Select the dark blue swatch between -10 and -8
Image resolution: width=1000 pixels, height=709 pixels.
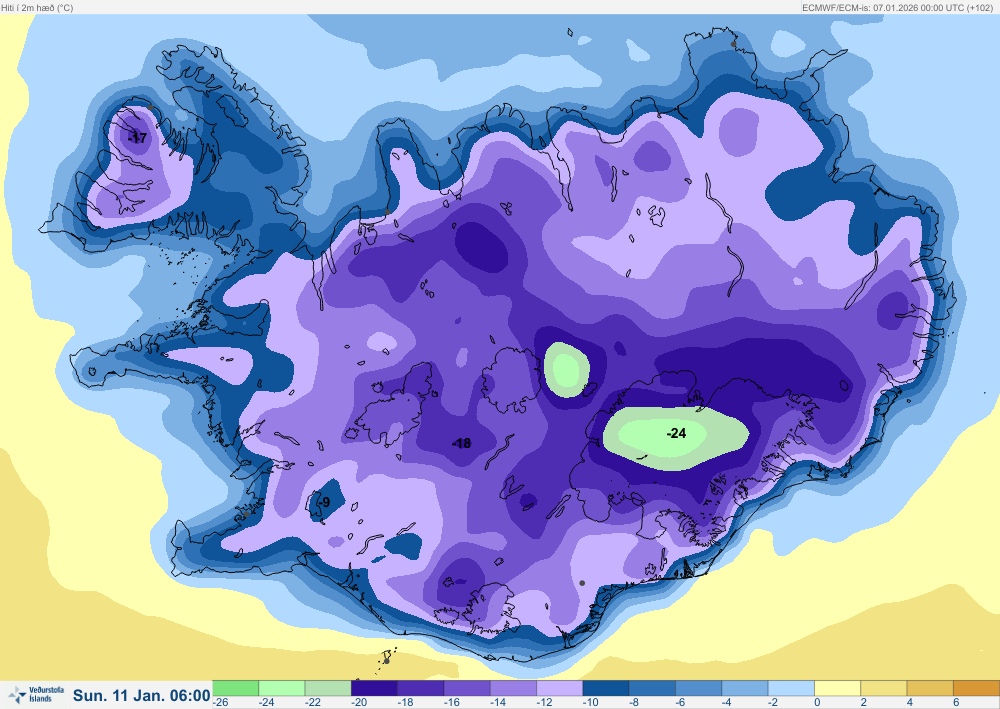606,688
